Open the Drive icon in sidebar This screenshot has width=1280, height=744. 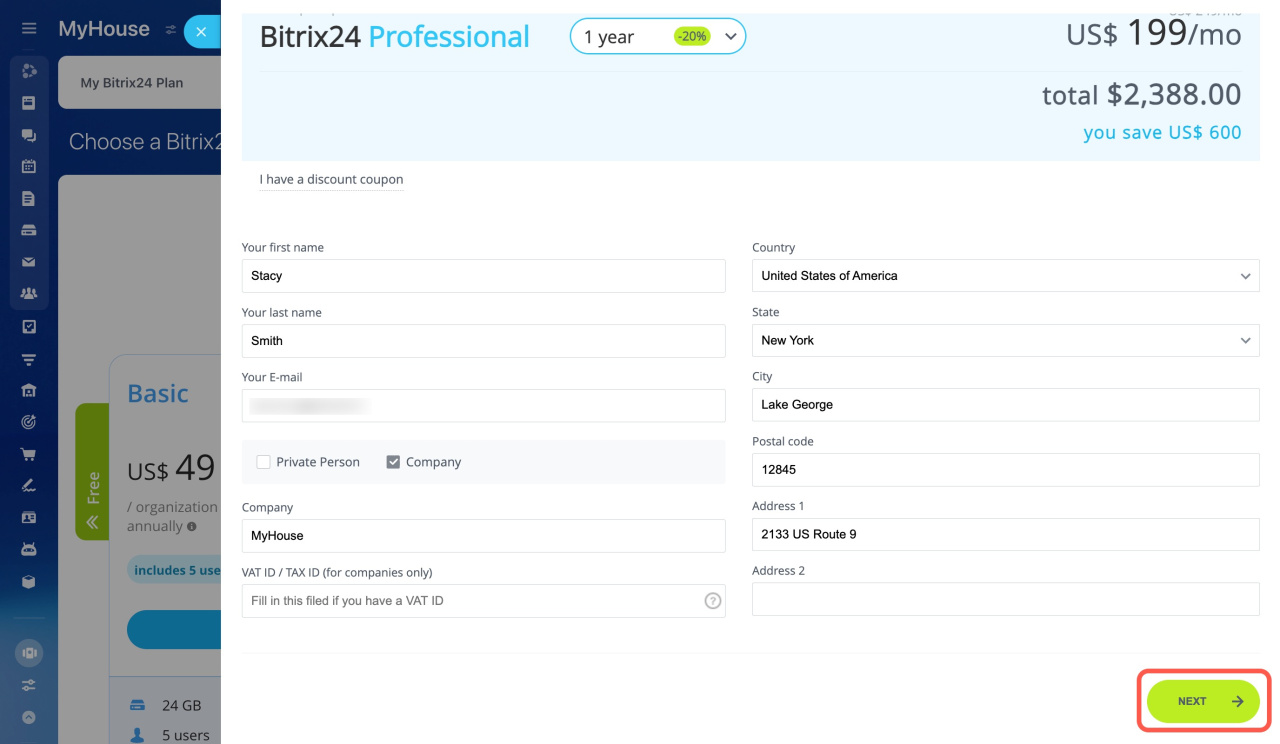29,230
